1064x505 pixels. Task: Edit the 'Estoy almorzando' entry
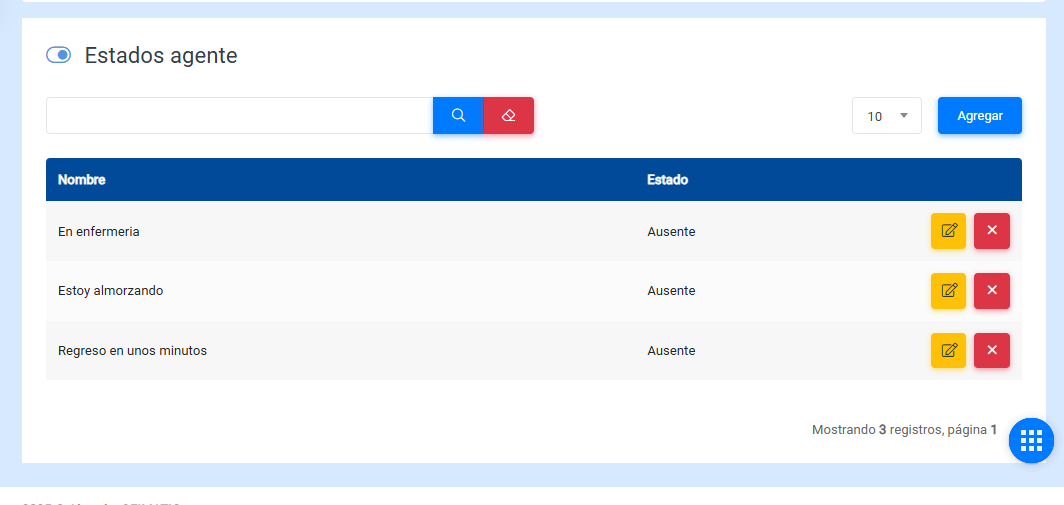pos(948,291)
